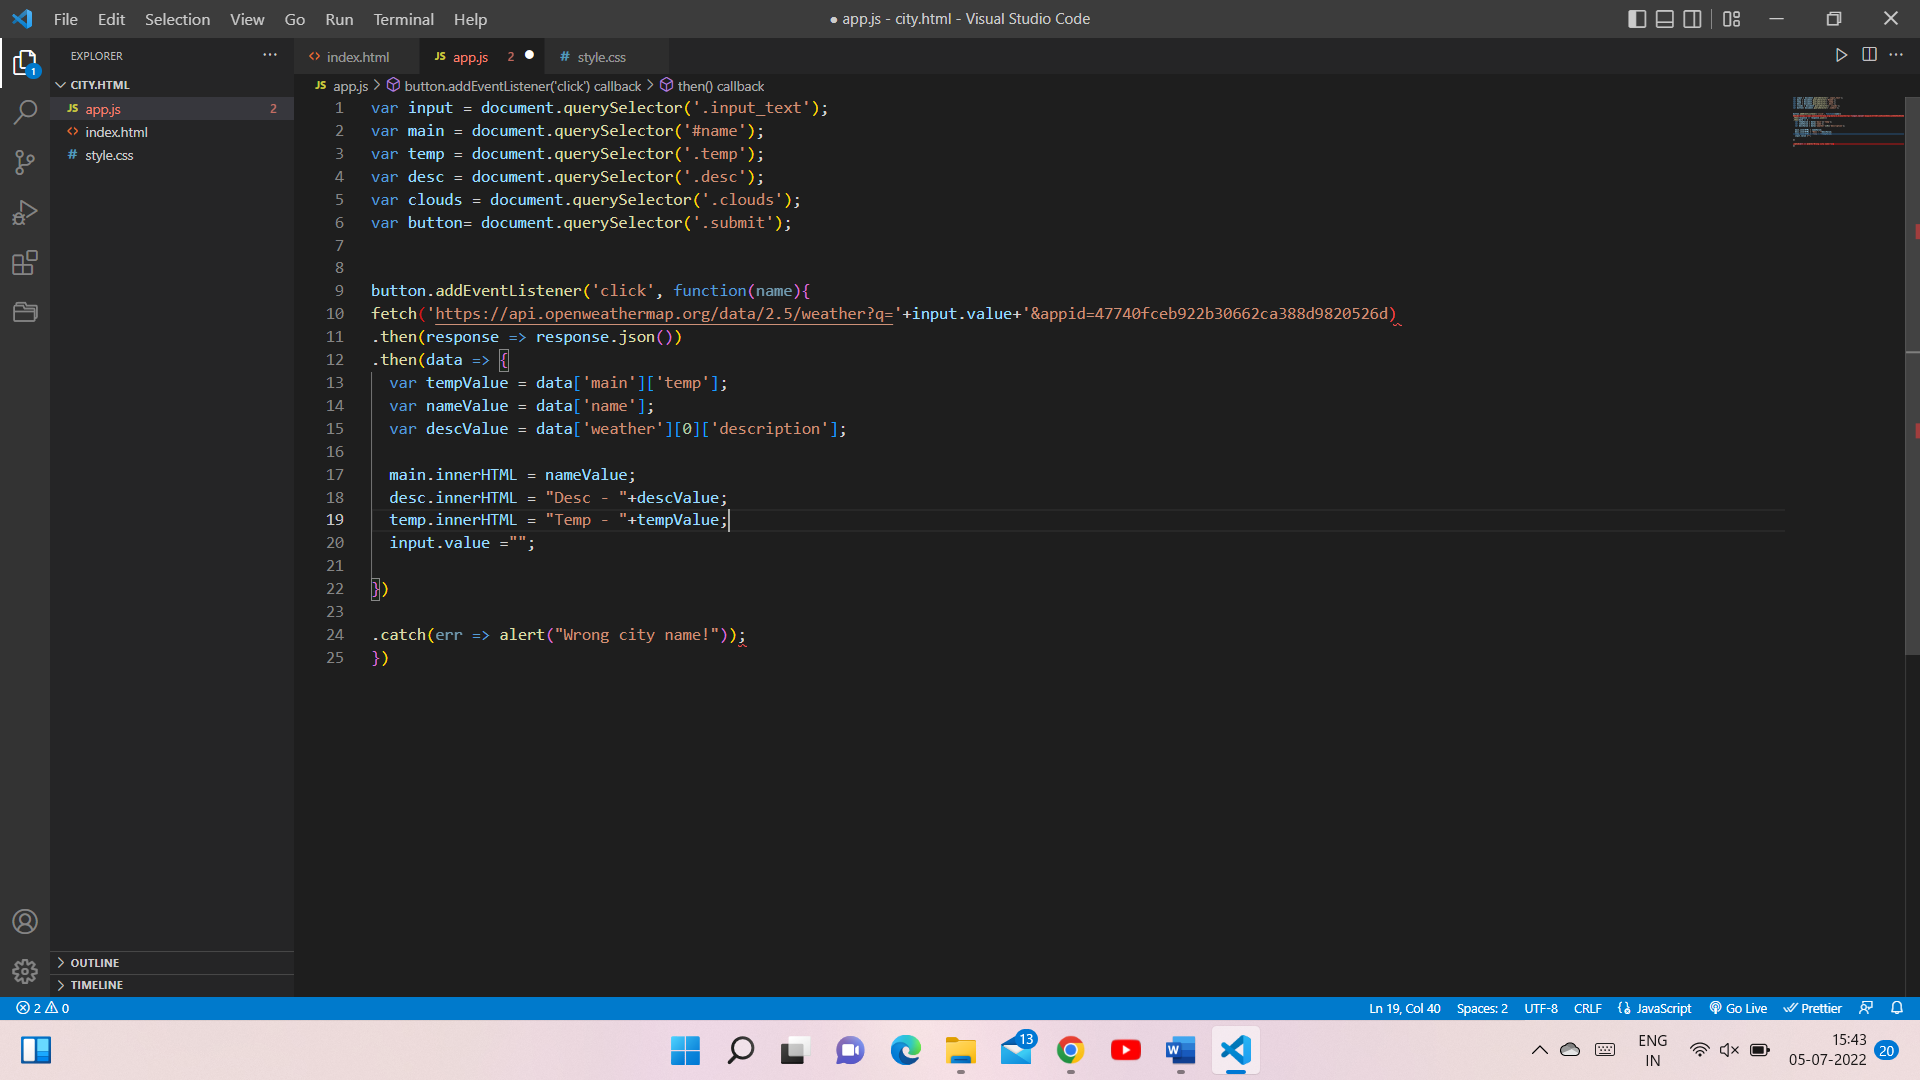This screenshot has height=1080, width=1920.
Task: Split the editor to the right
Action: coord(1869,55)
